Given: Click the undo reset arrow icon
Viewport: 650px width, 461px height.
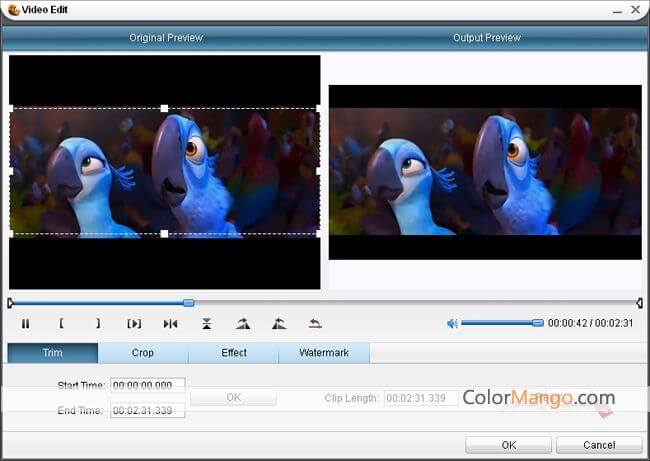Looking at the screenshot, I should tap(315, 324).
